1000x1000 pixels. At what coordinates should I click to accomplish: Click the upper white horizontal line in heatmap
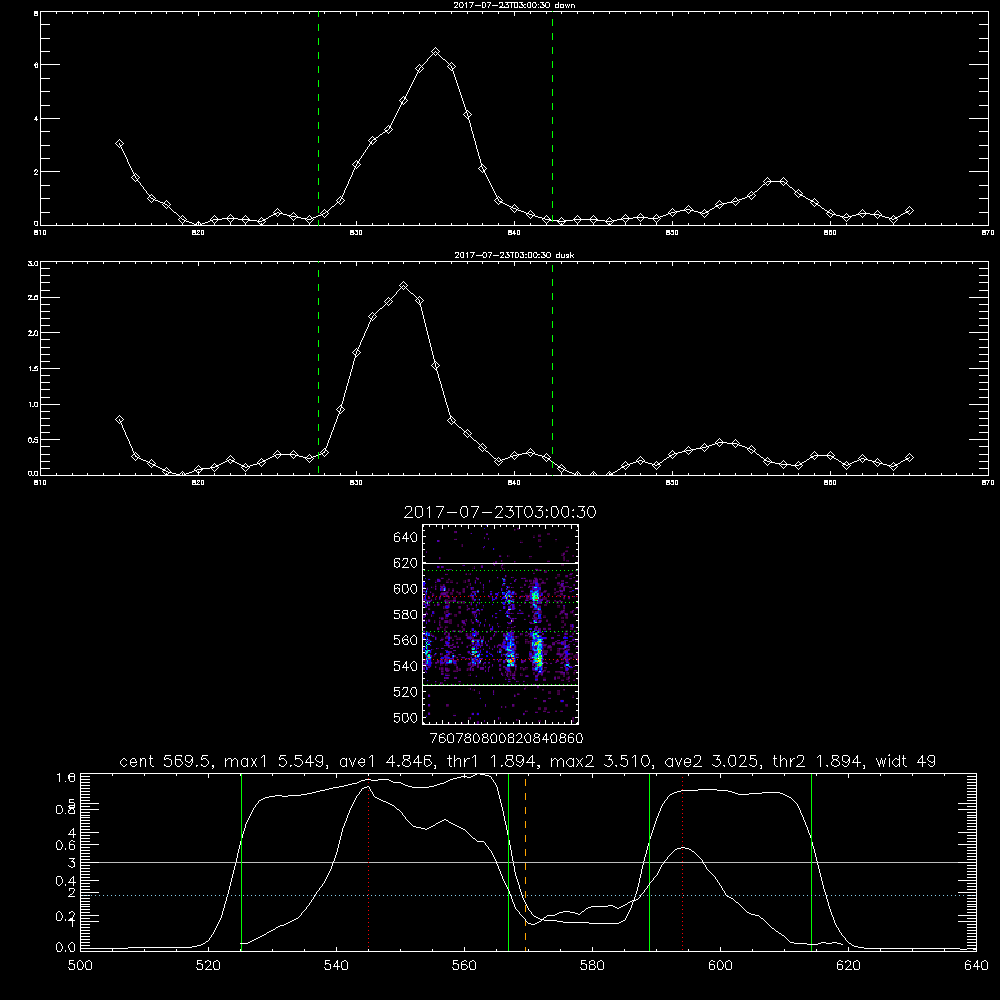point(501,563)
